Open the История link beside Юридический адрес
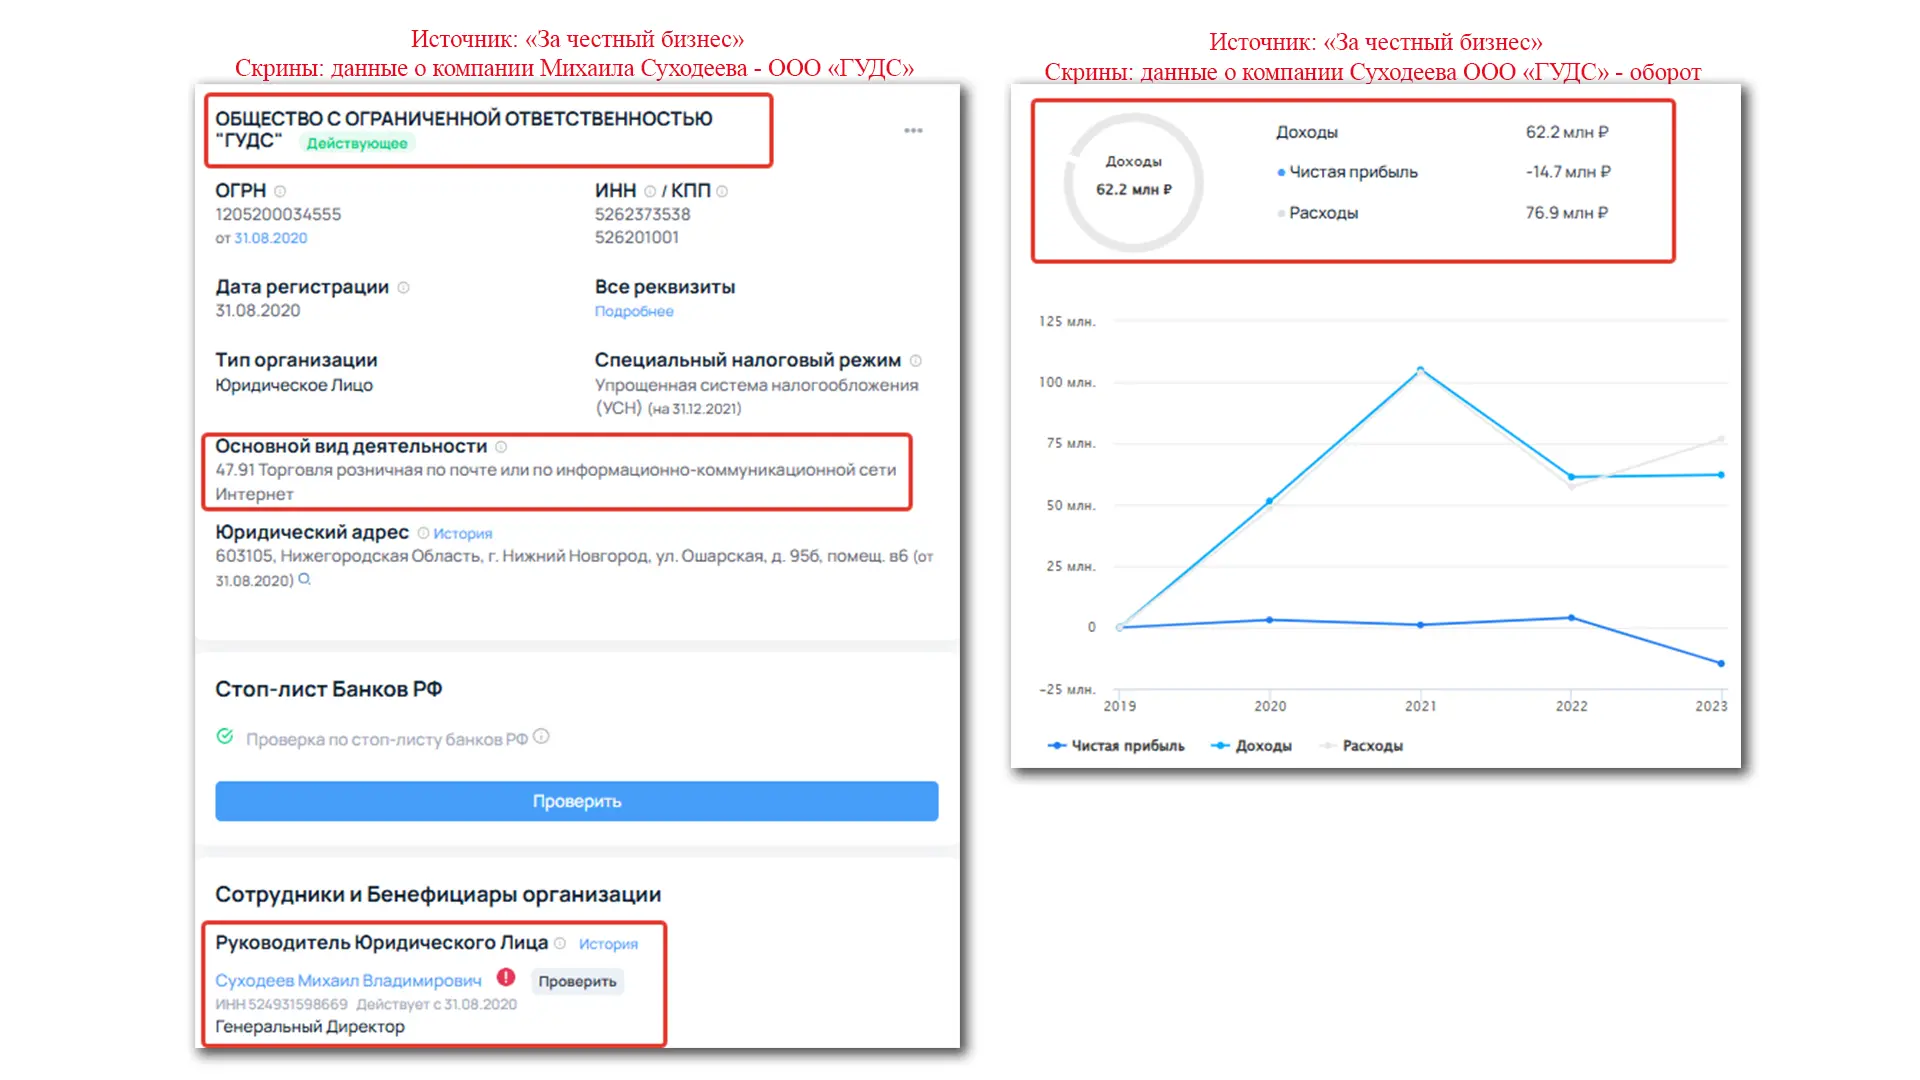 click(462, 534)
